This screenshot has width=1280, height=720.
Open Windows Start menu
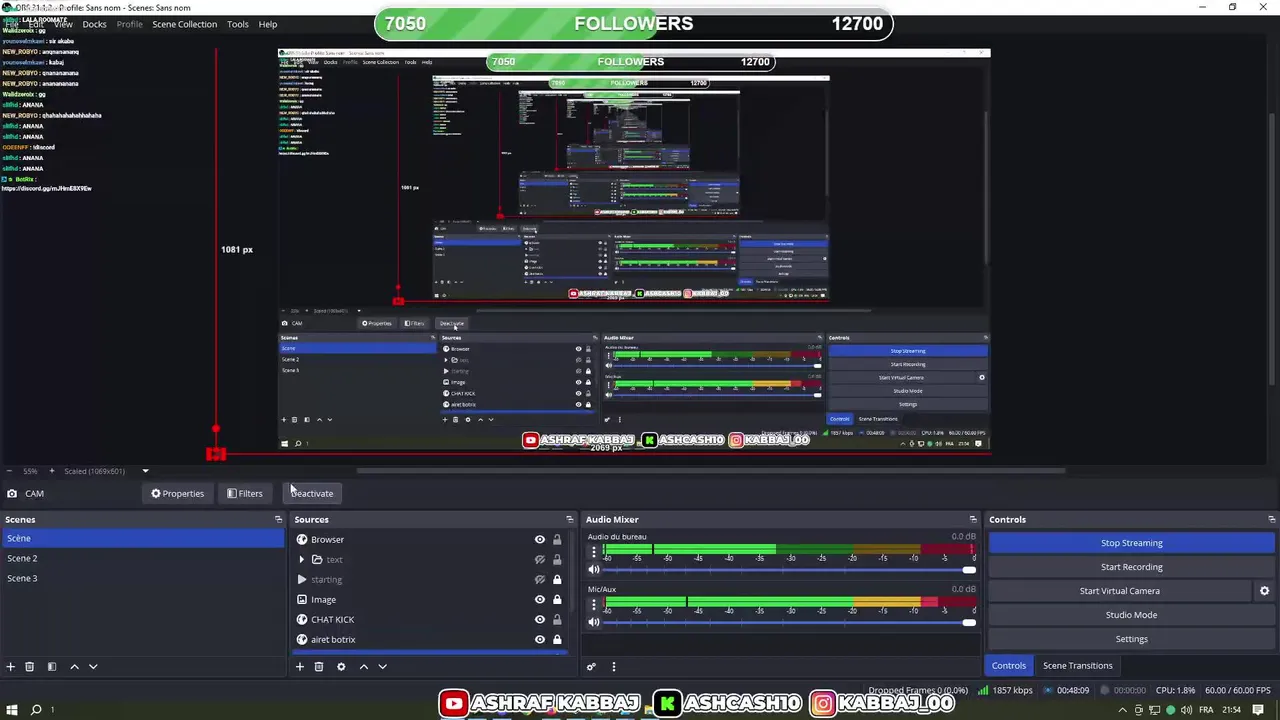[x=10, y=710]
